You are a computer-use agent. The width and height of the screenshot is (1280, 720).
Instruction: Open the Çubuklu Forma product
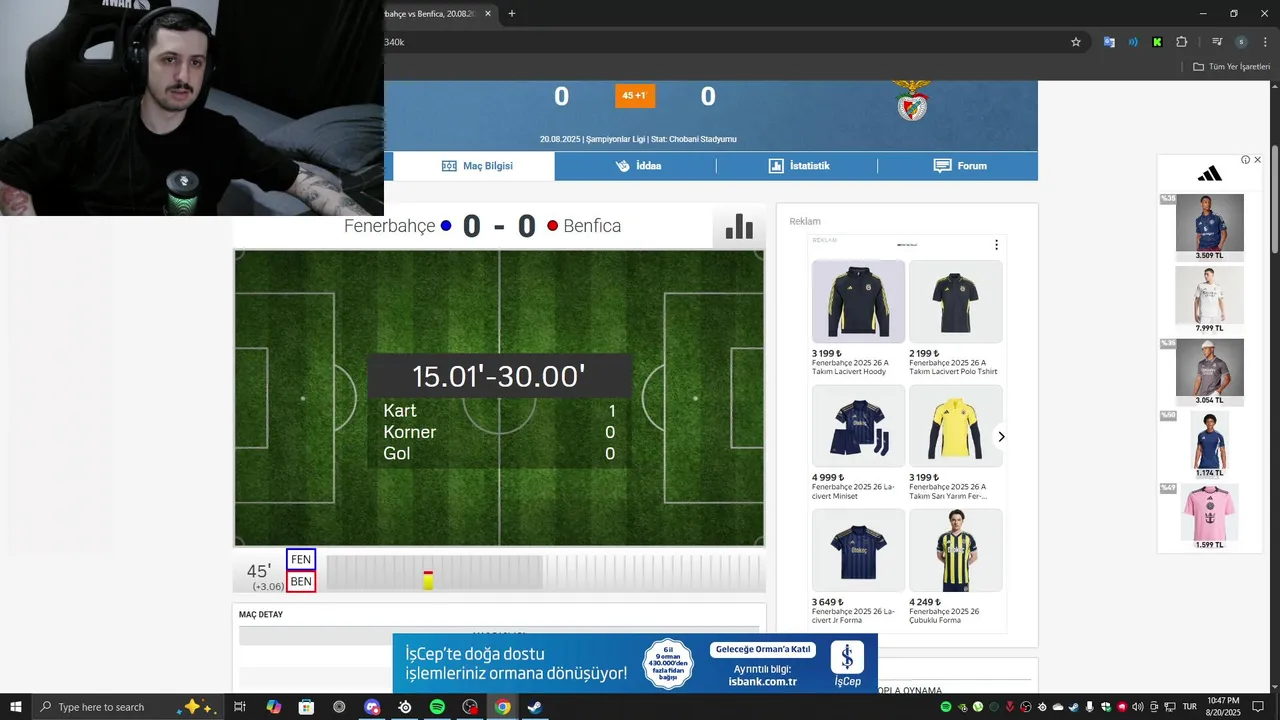point(955,567)
